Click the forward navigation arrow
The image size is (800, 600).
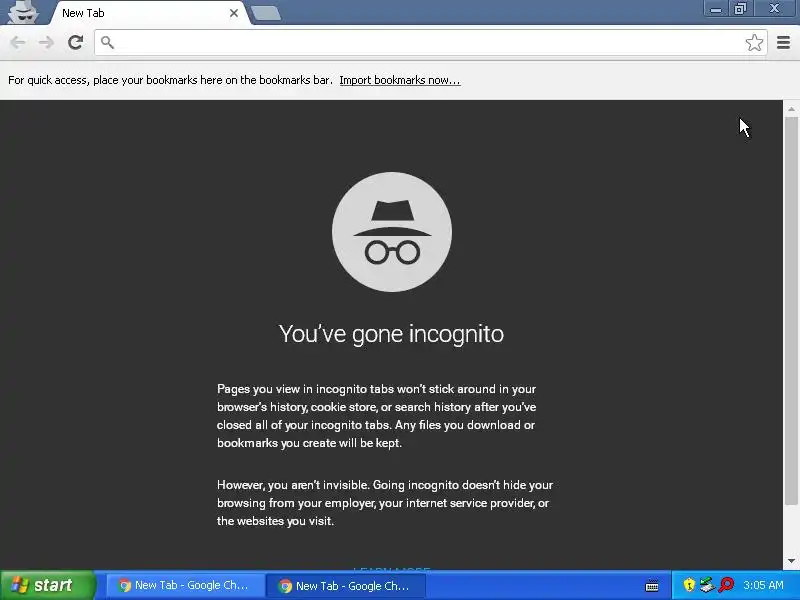click(x=46, y=42)
